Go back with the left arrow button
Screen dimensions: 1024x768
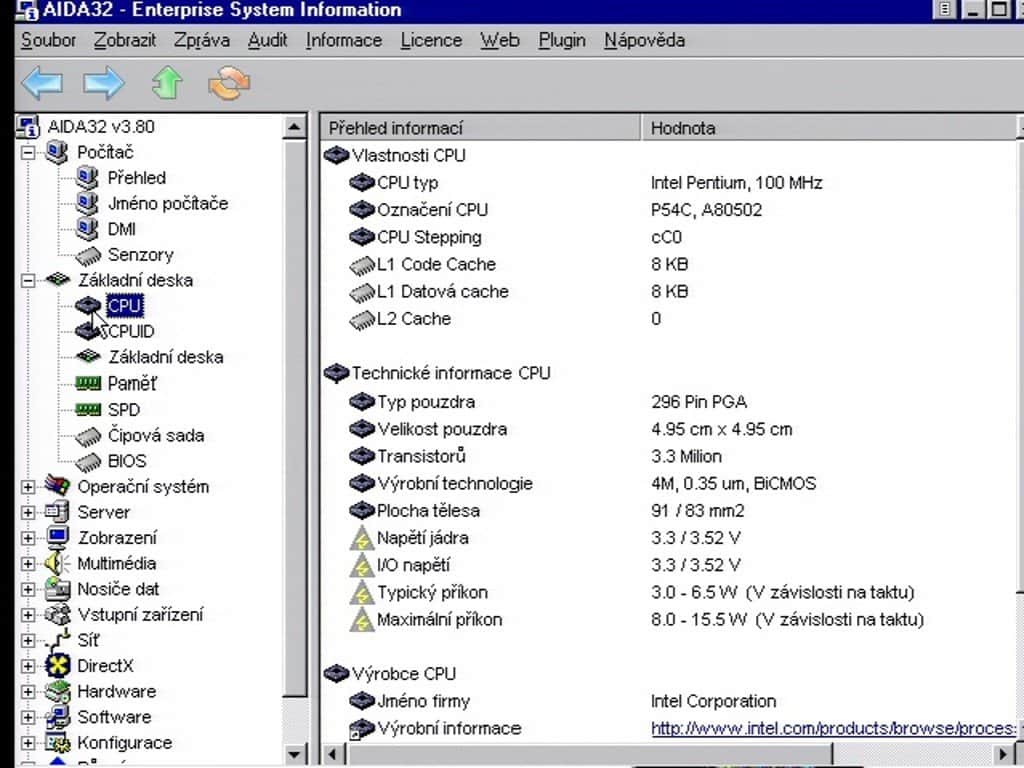point(42,84)
